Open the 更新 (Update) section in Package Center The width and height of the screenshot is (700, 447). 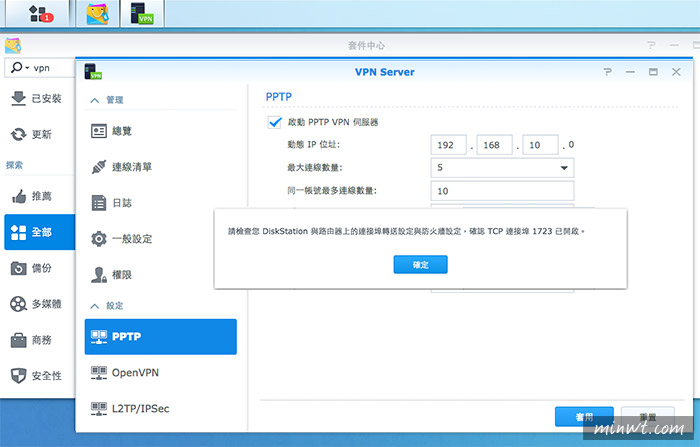[39, 134]
